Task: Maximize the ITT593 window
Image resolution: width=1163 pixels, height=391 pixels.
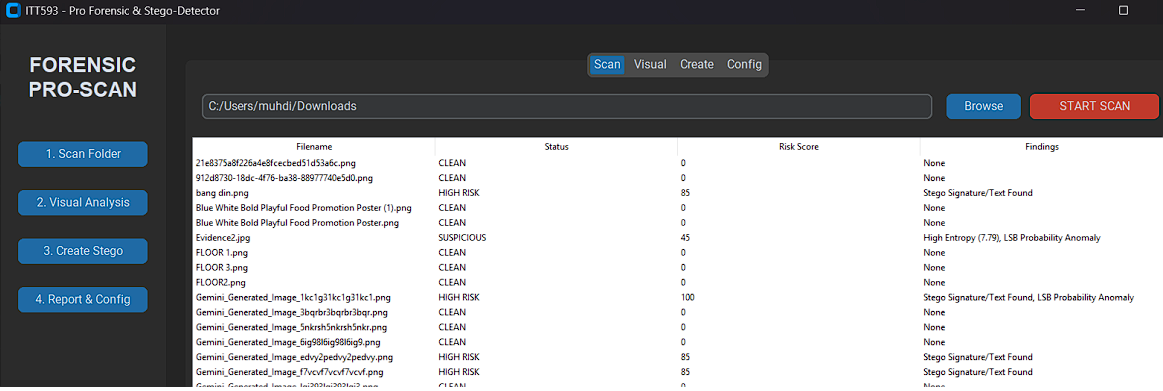Action: point(1123,10)
